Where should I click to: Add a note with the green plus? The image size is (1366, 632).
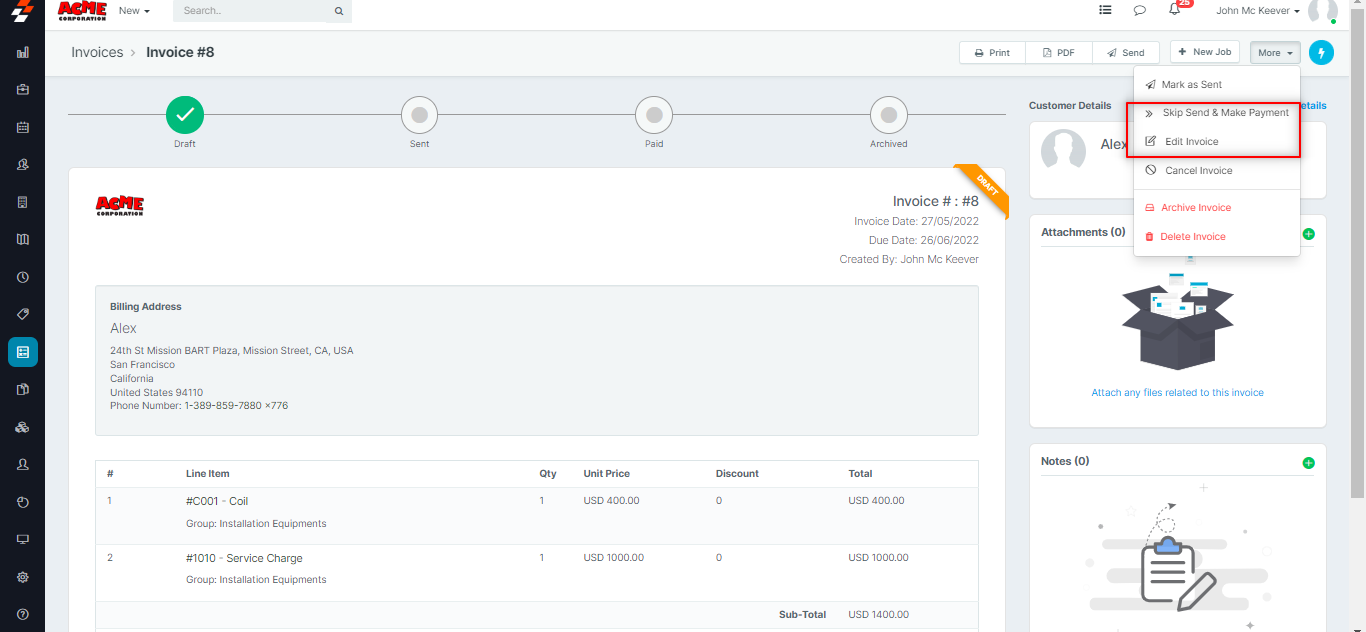coord(1309,463)
